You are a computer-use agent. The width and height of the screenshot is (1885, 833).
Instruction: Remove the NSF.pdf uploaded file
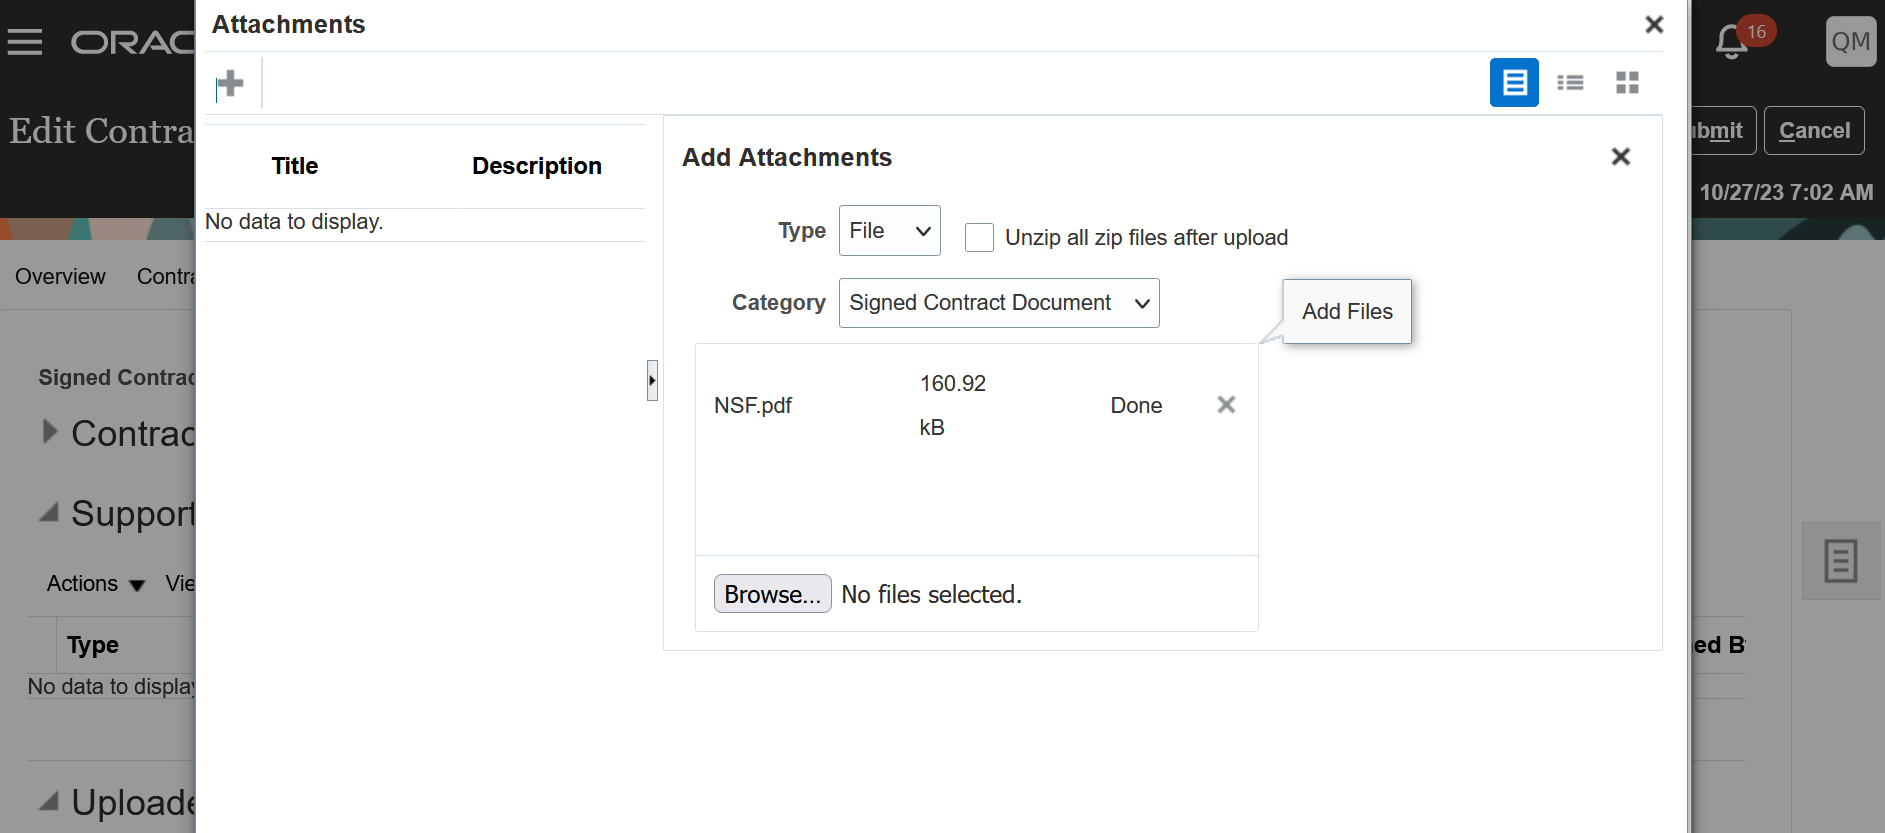tap(1226, 405)
